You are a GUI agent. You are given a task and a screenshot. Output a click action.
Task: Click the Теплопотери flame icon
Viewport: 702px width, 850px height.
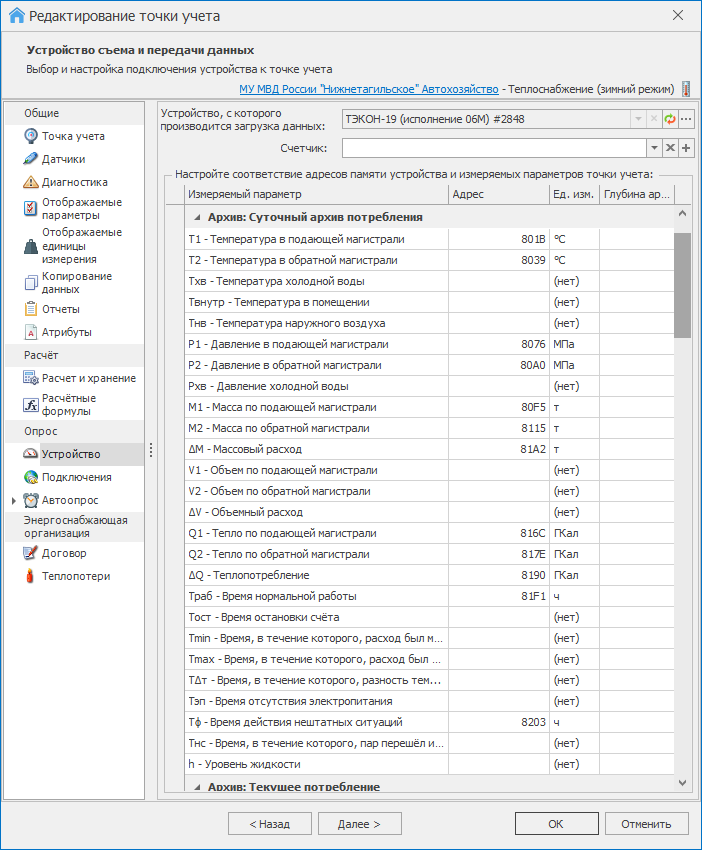(30, 576)
